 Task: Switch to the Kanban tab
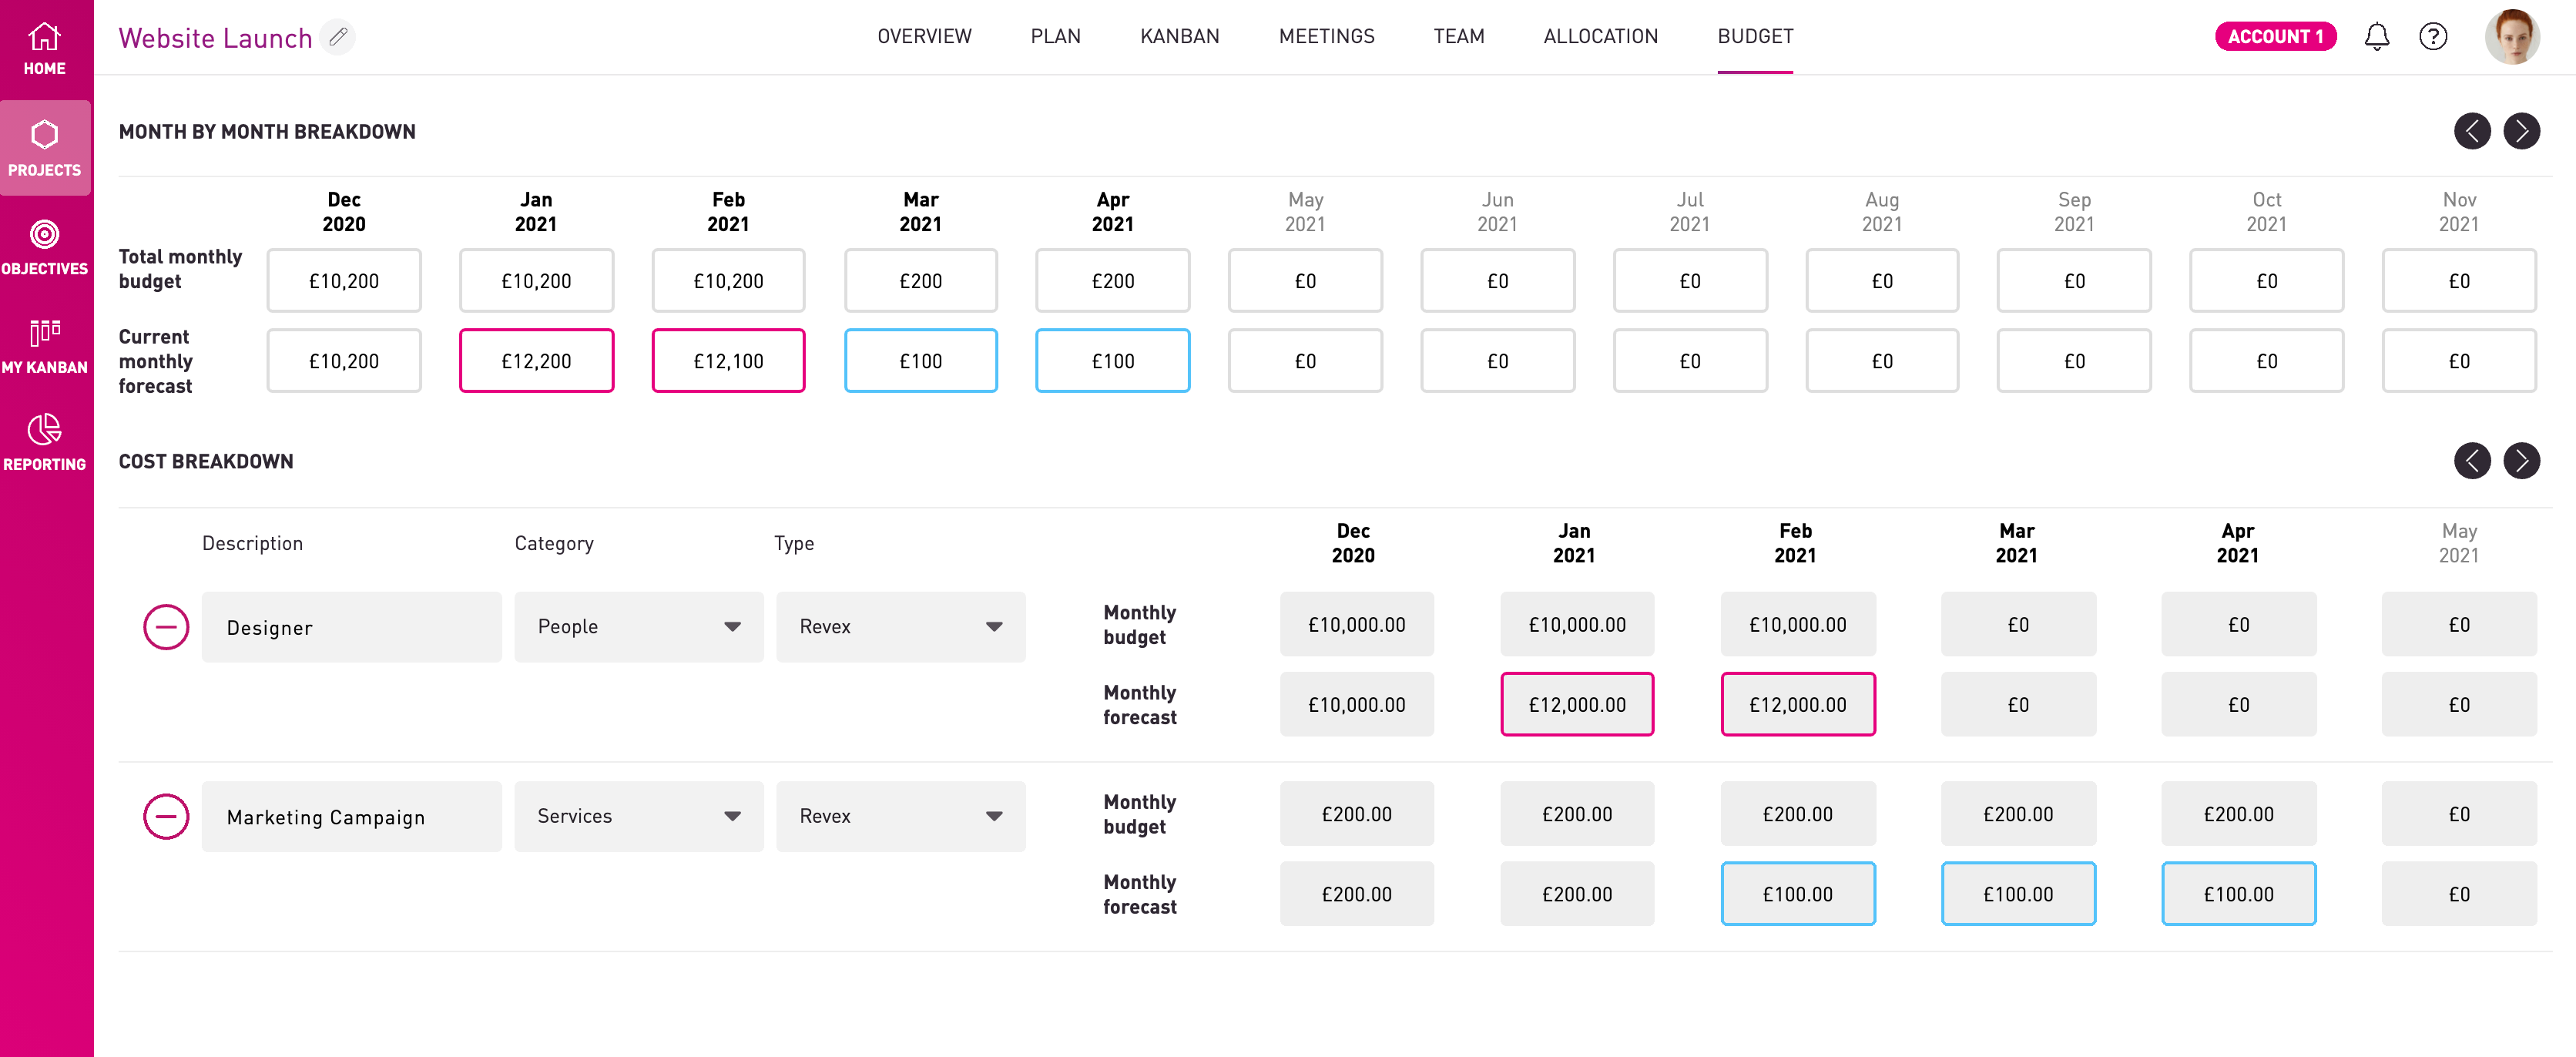tap(1179, 37)
